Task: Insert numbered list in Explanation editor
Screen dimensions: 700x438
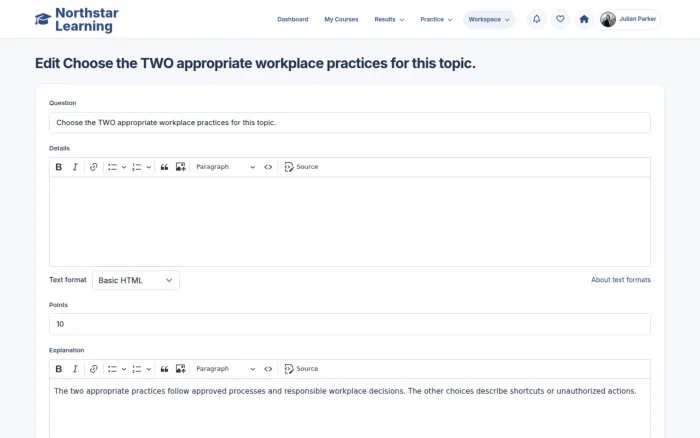Action: [x=137, y=369]
